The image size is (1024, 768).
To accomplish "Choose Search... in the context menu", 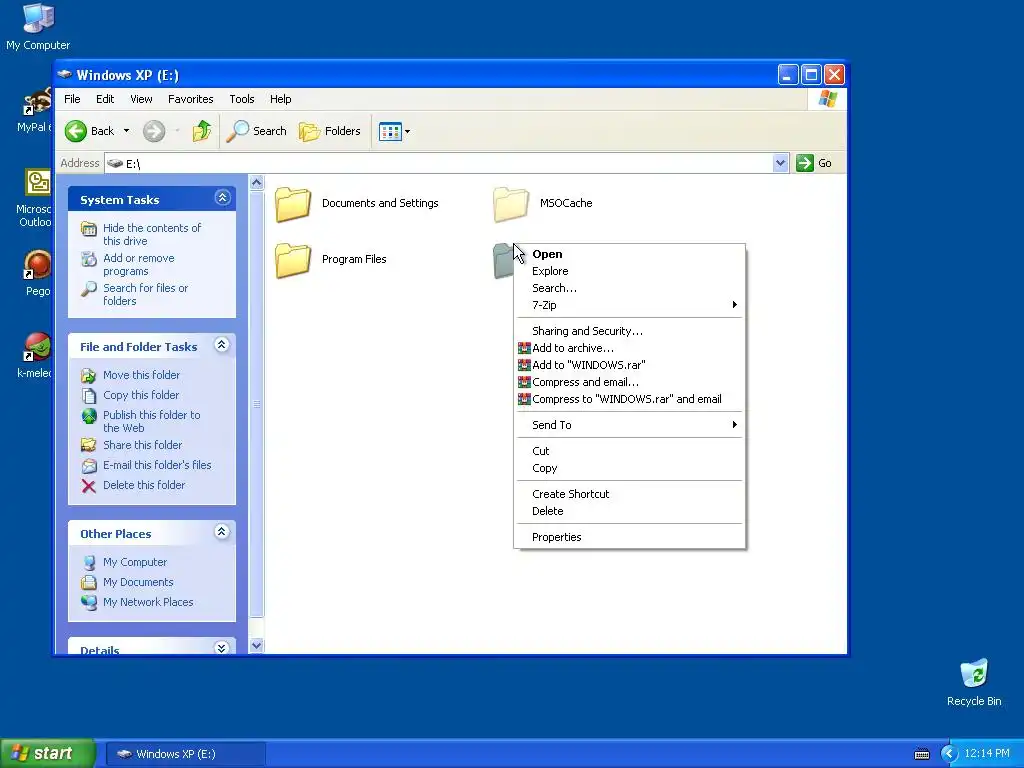I will 630,288.
